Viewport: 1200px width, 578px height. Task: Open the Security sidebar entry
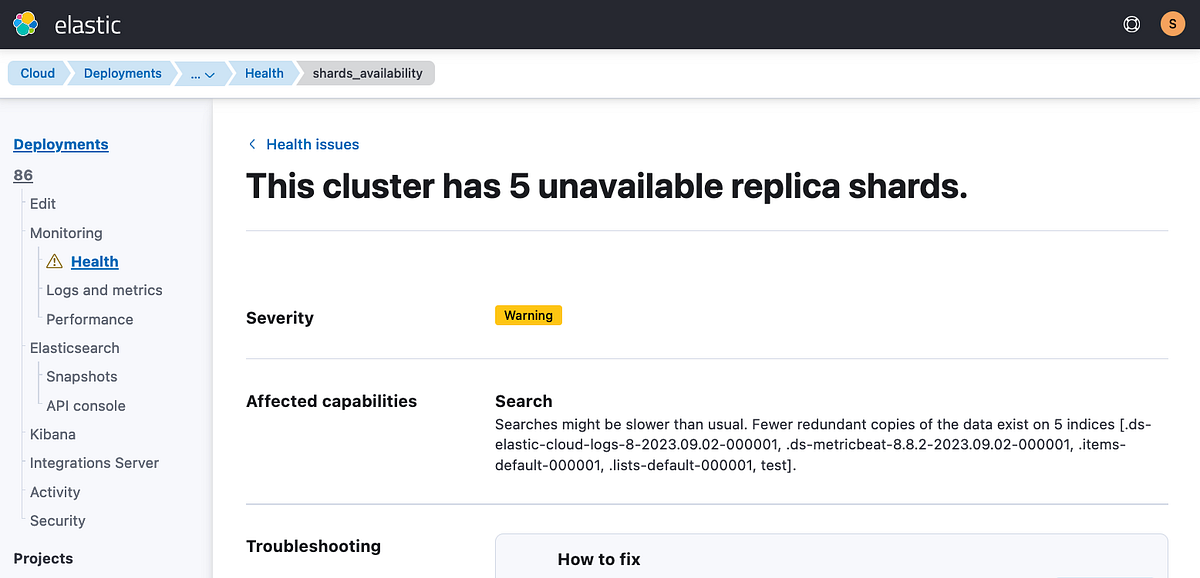click(x=56, y=520)
